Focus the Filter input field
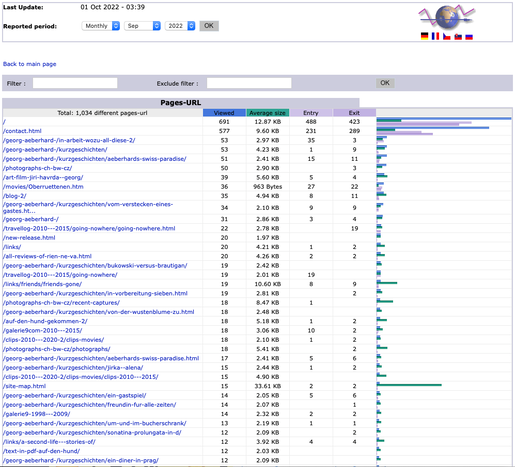The width and height of the screenshot is (515, 467). 75,83
